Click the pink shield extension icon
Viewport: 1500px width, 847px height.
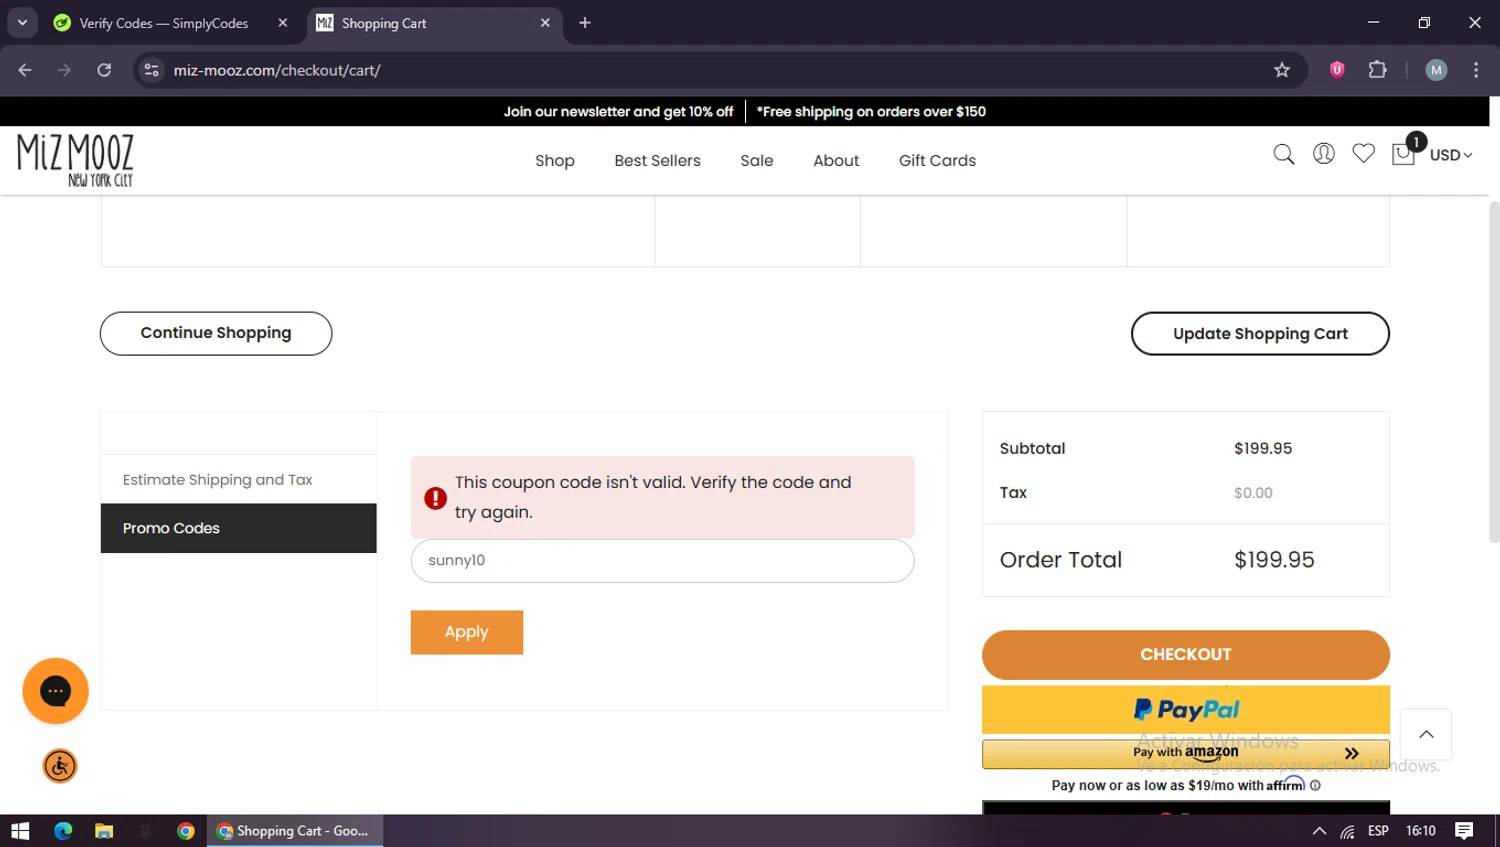(x=1337, y=70)
